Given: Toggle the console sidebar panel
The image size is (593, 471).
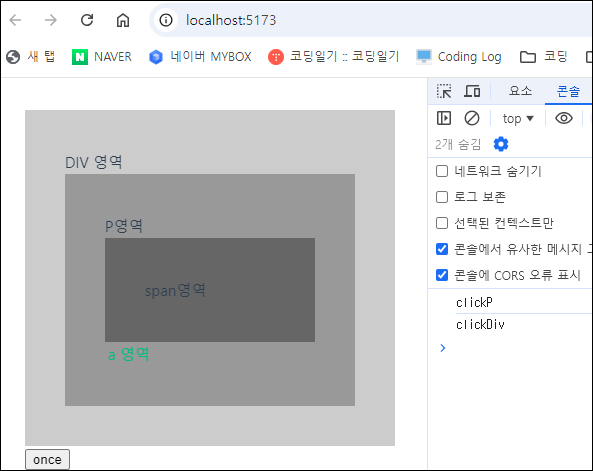Looking at the screenshot, I should pyautogui.click(x=444, y=118).
